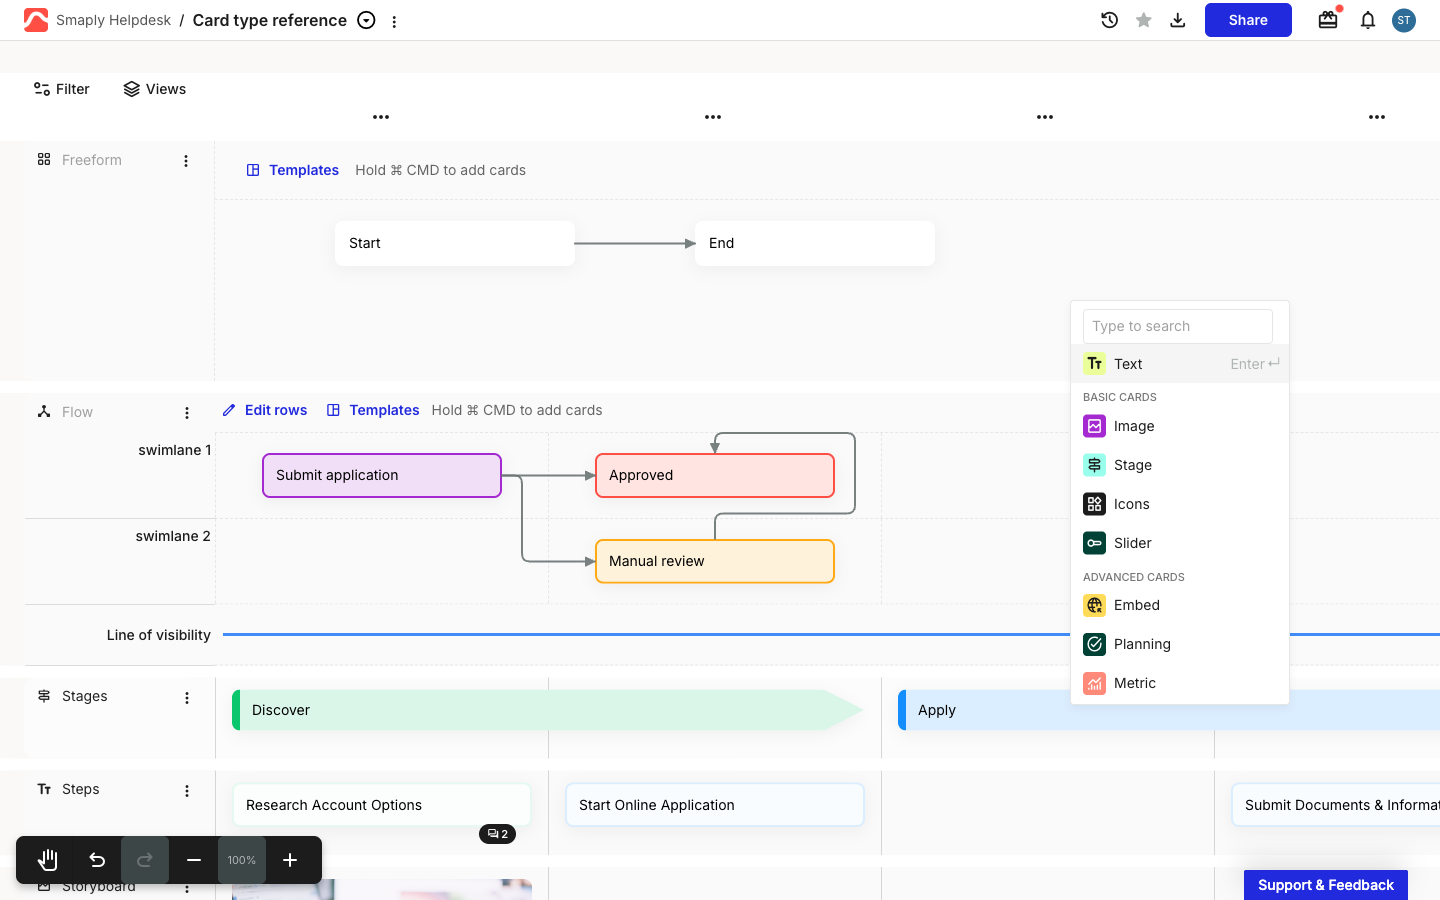Choose the Stage card type
The image size is (1440, 900).
[1180, 465]
